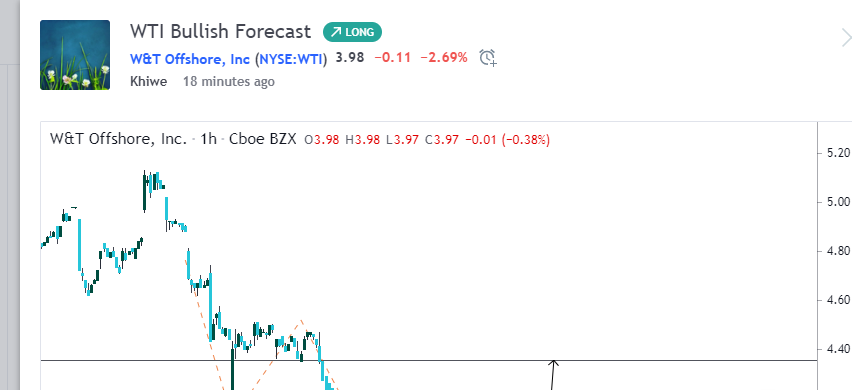Select the 1h interval label on chart

208,139
